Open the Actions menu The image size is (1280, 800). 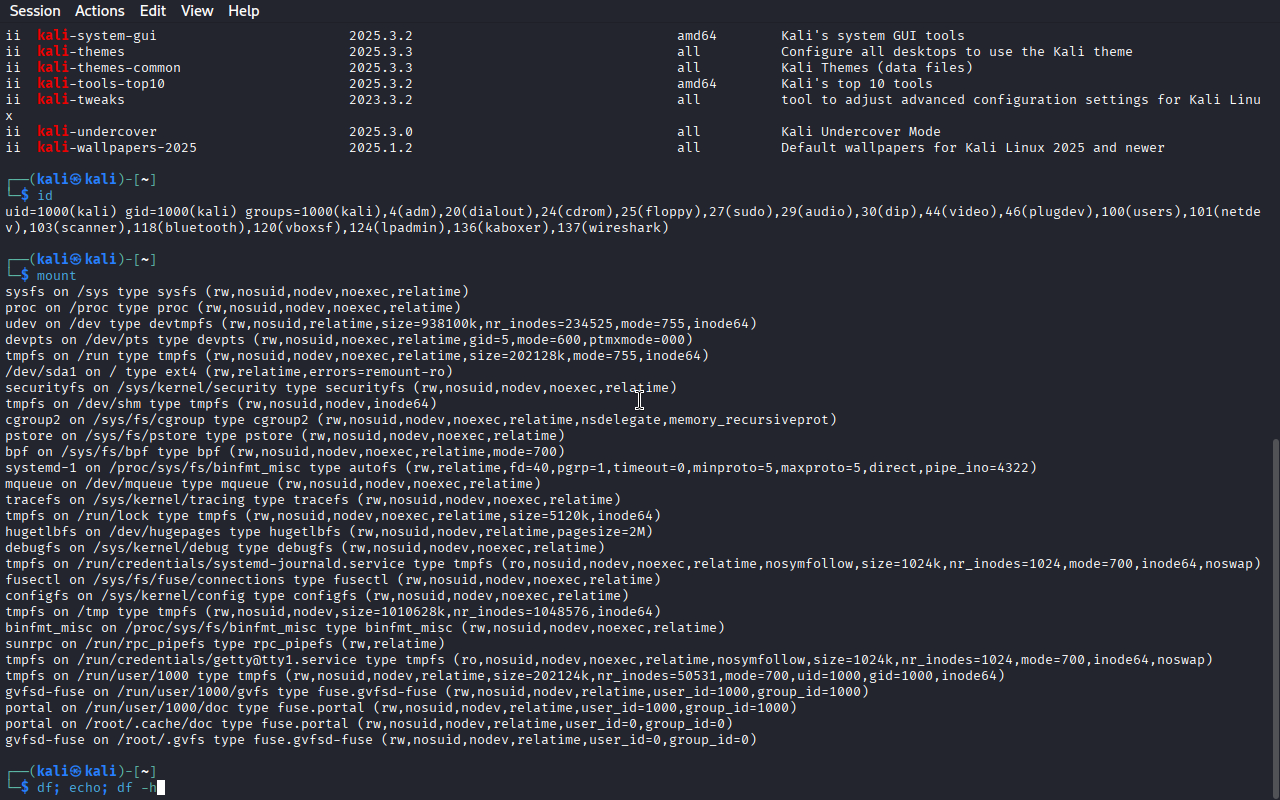tap(100, 11)
